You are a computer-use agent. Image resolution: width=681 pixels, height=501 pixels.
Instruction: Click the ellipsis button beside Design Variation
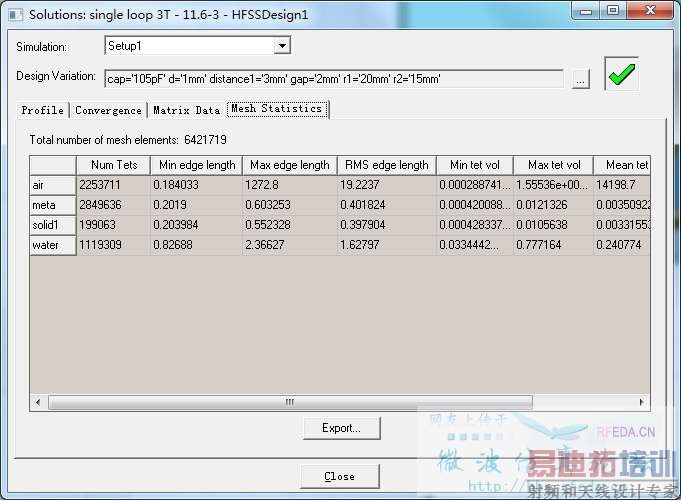[x=581, y=79]
